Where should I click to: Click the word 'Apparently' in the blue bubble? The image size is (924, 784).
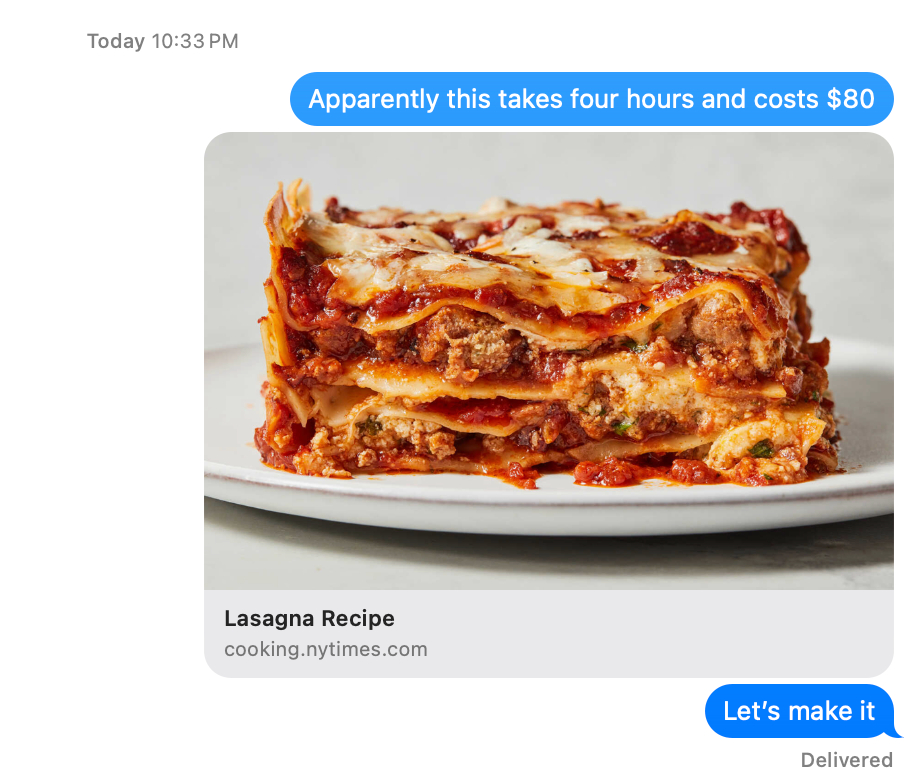click(x=374, y=99)
